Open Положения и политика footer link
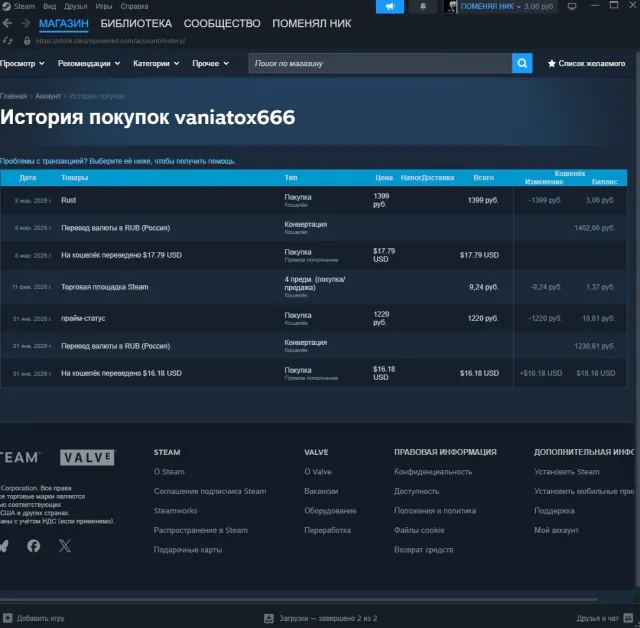 [x=435, y=511]
